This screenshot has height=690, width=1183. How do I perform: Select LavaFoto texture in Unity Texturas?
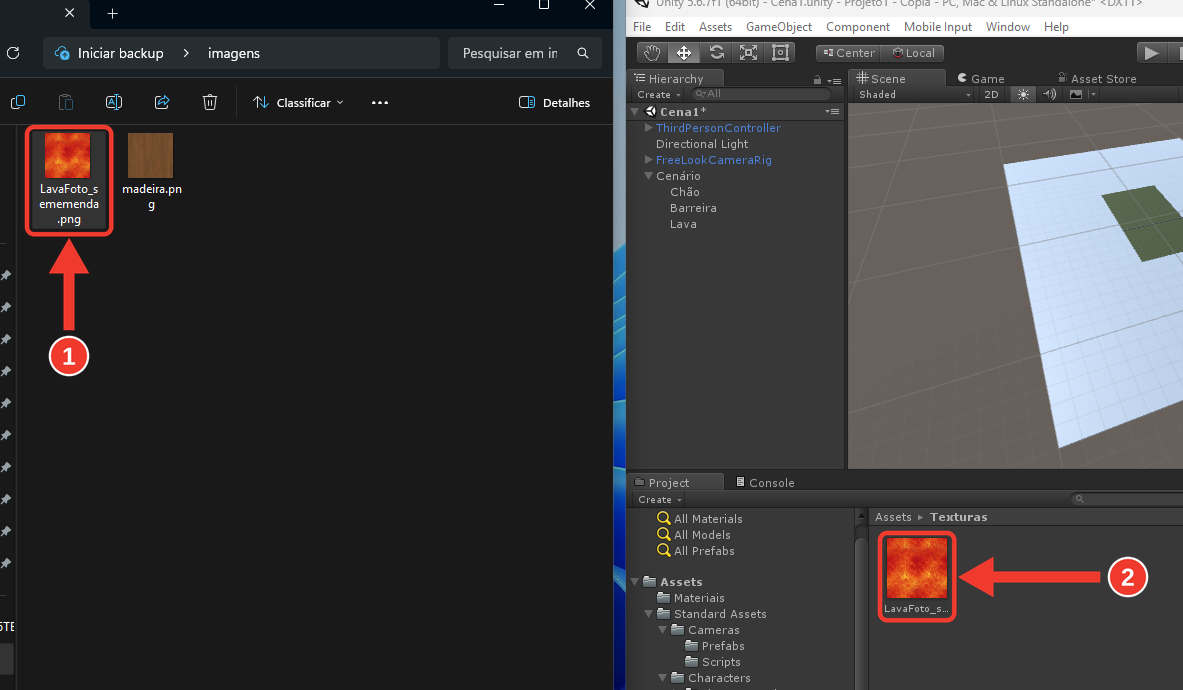(x=917, y=576)
